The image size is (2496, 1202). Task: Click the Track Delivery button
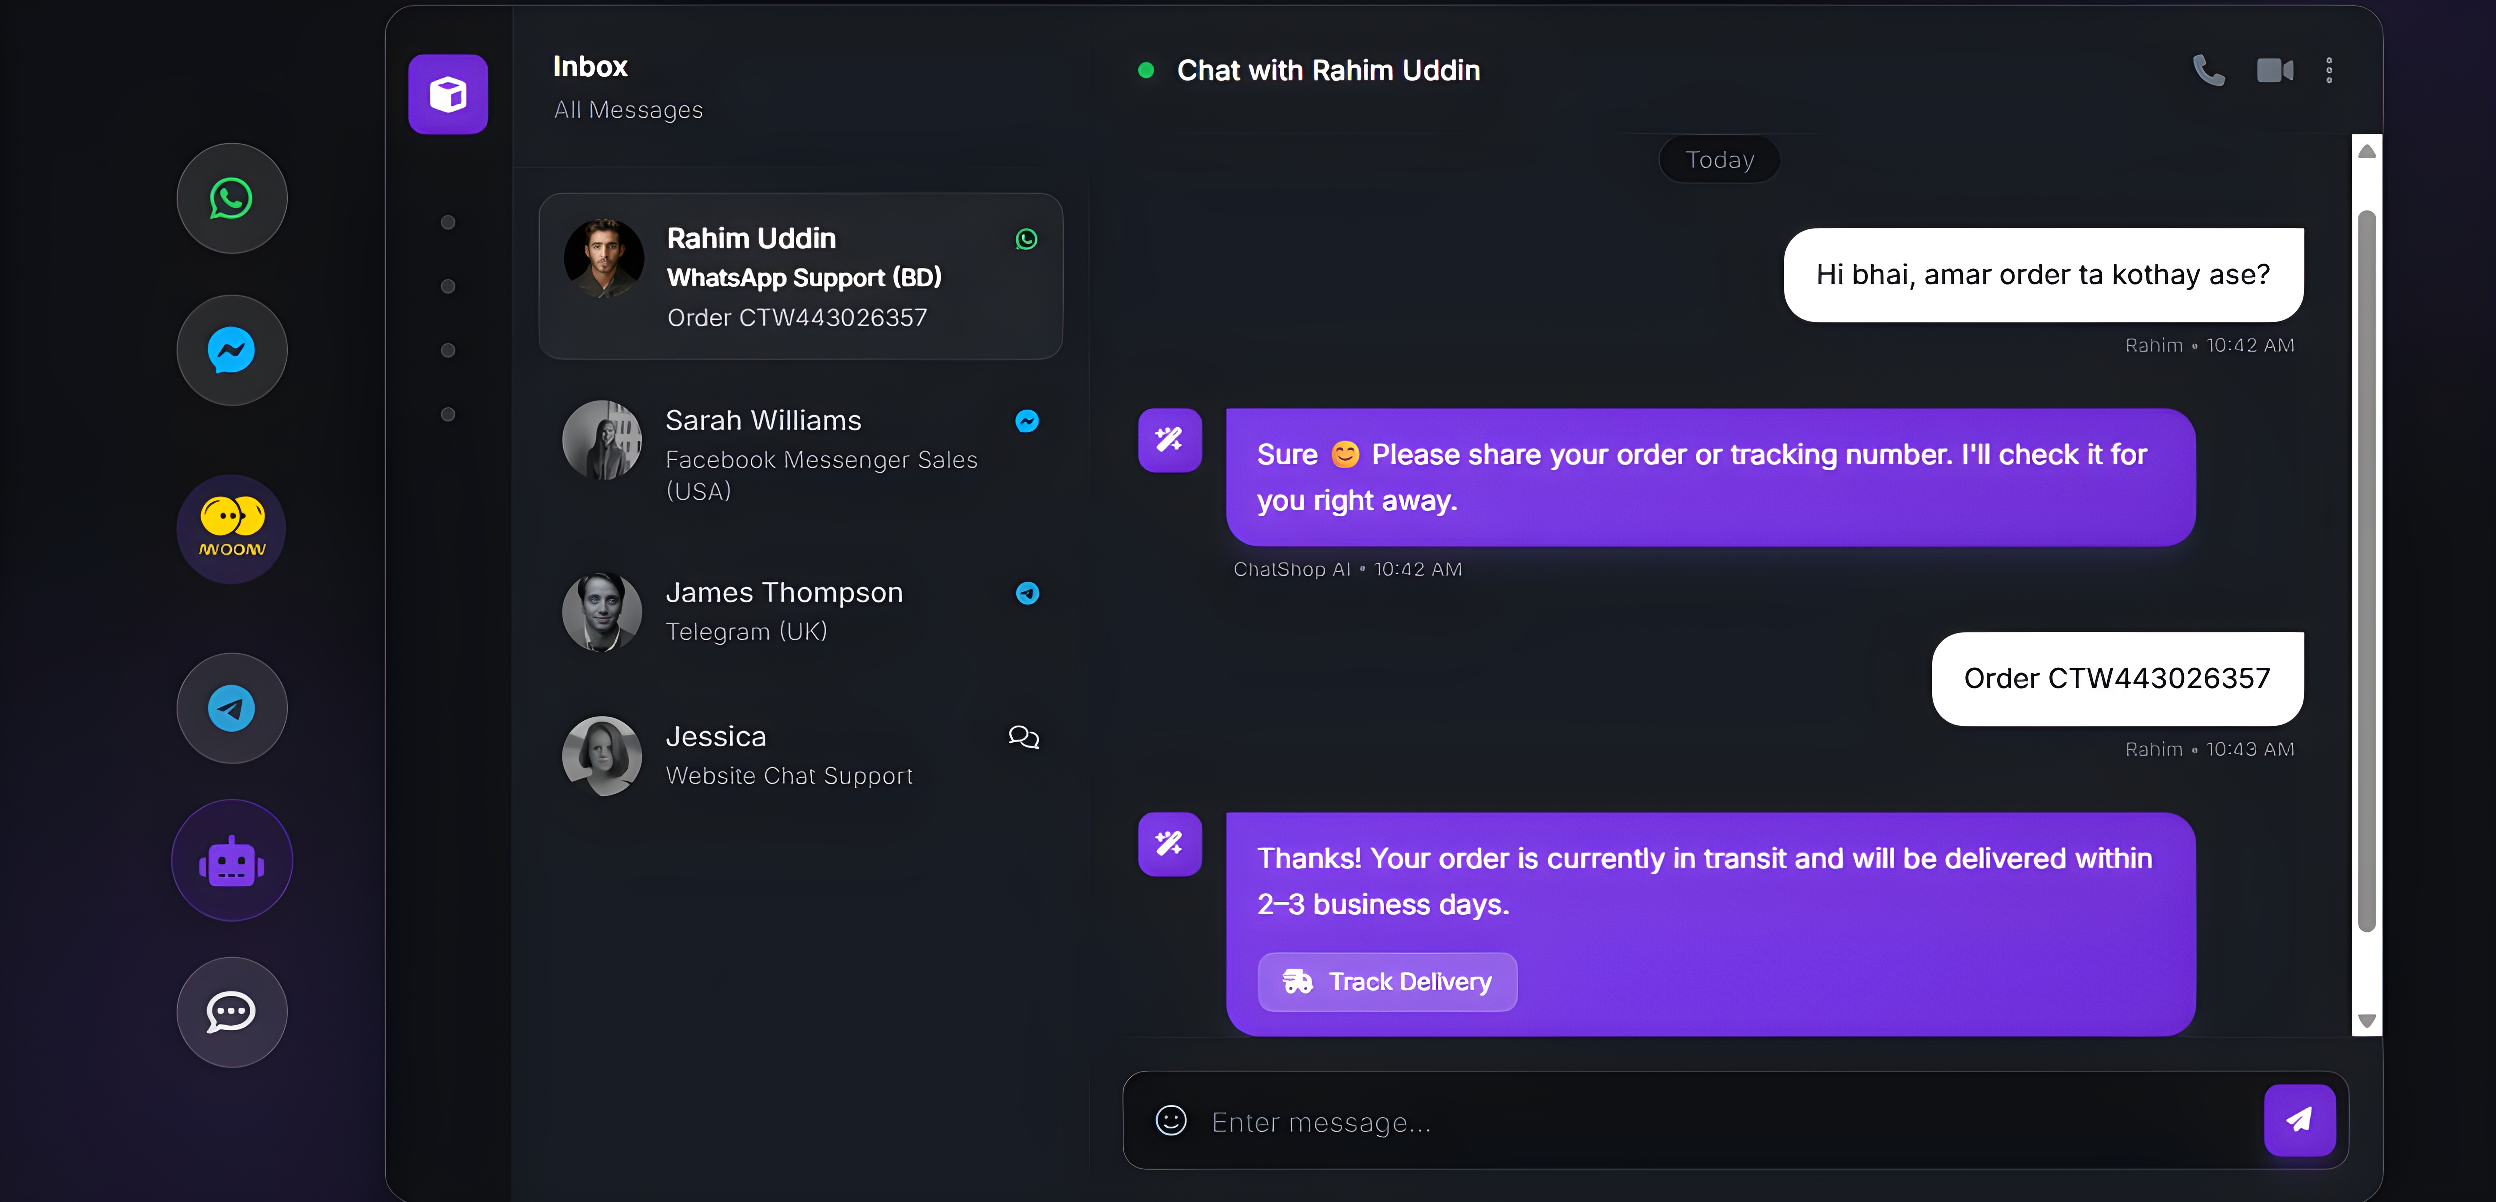1387,982
